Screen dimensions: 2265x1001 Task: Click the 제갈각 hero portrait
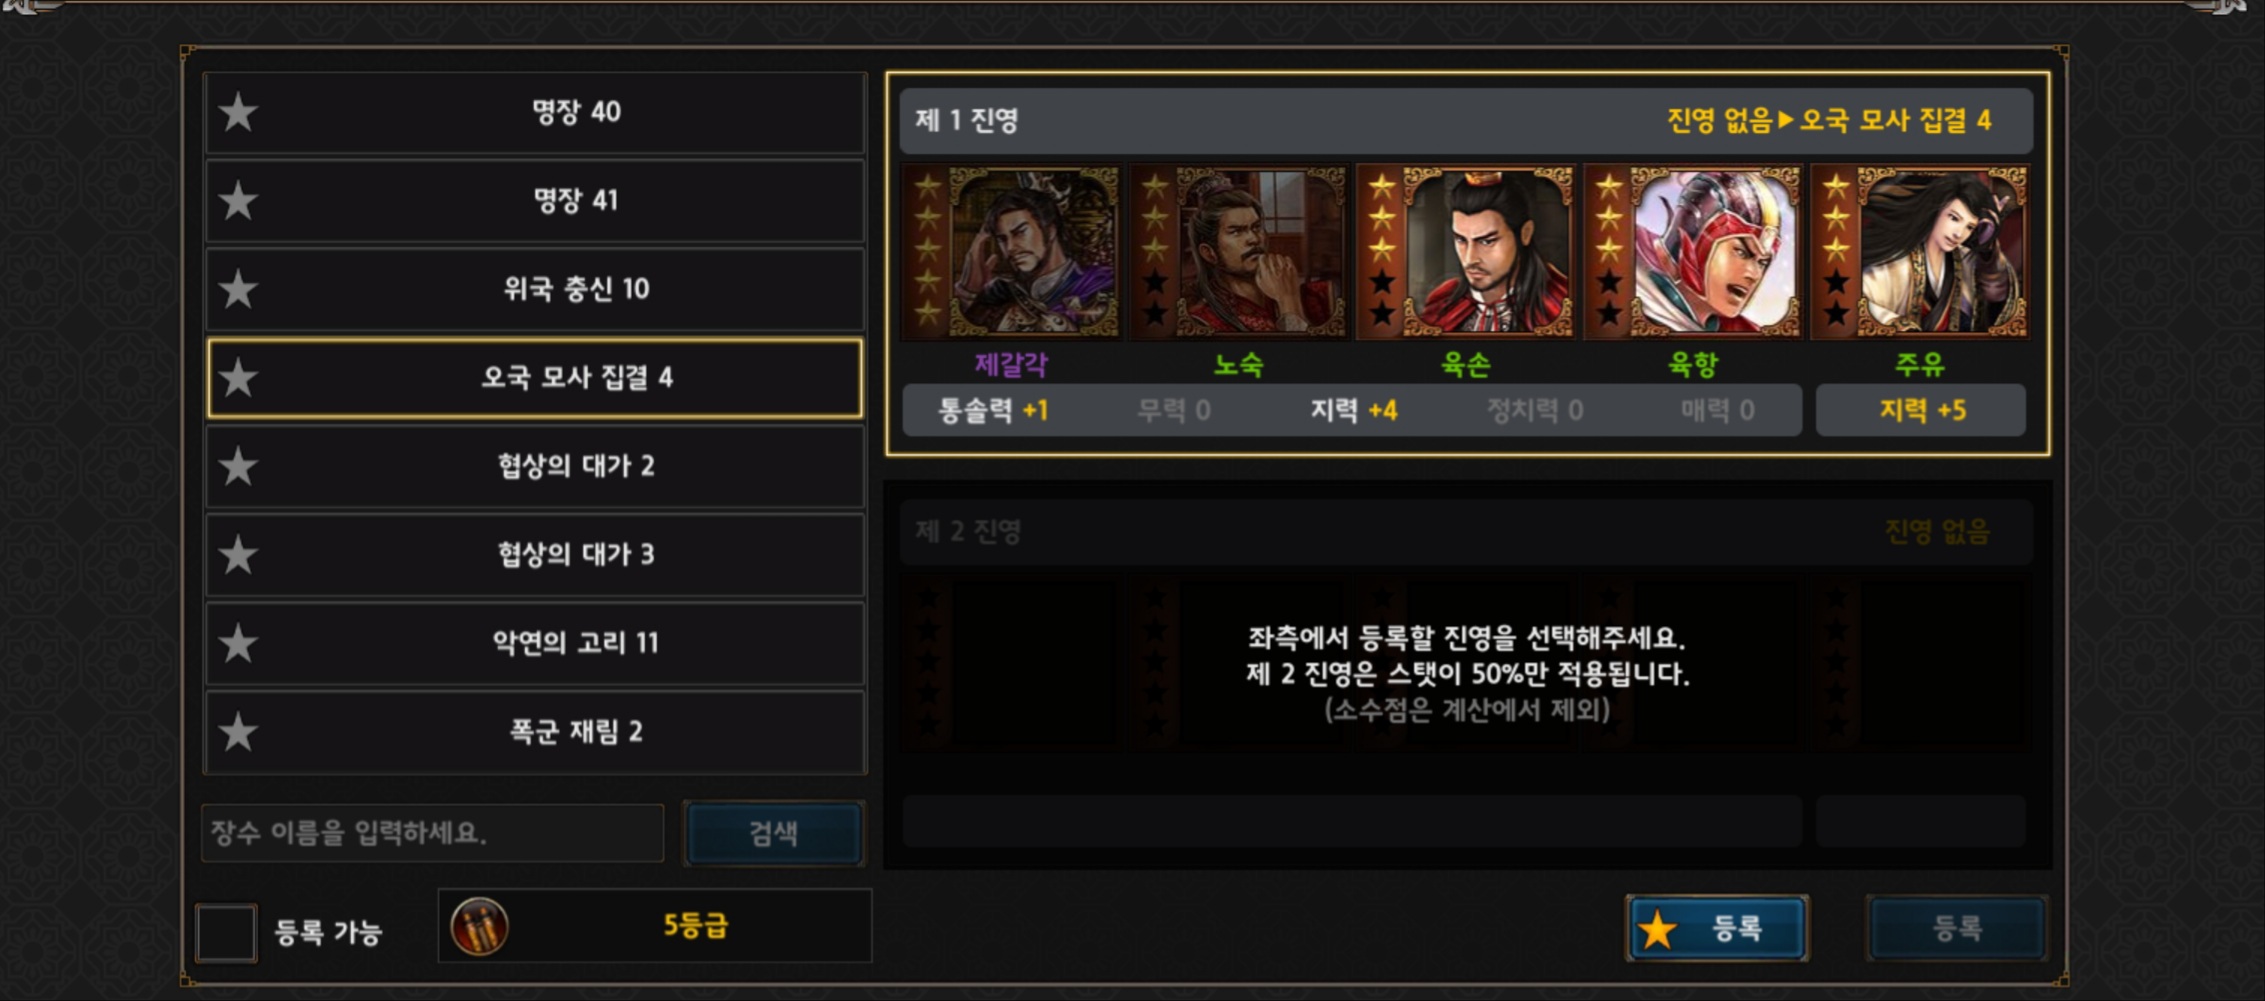pos(1011,252)
